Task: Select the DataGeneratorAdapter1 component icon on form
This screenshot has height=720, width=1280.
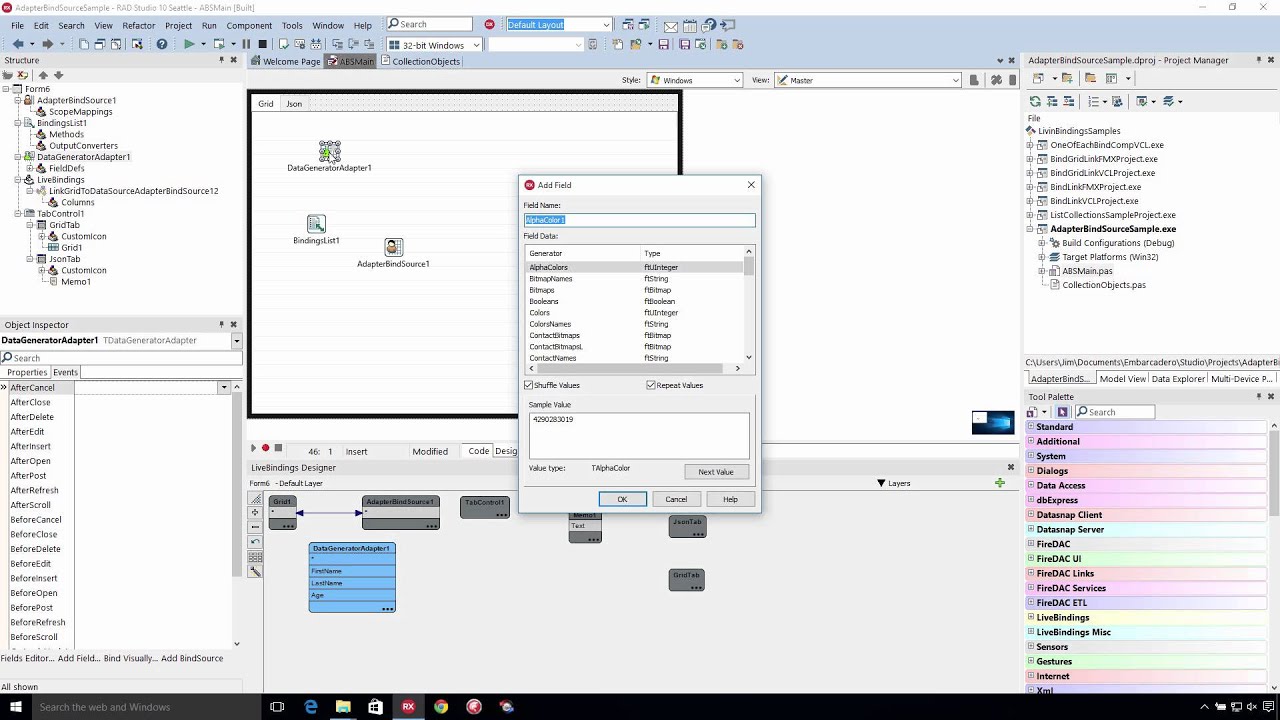Action: tap(329, 151)
